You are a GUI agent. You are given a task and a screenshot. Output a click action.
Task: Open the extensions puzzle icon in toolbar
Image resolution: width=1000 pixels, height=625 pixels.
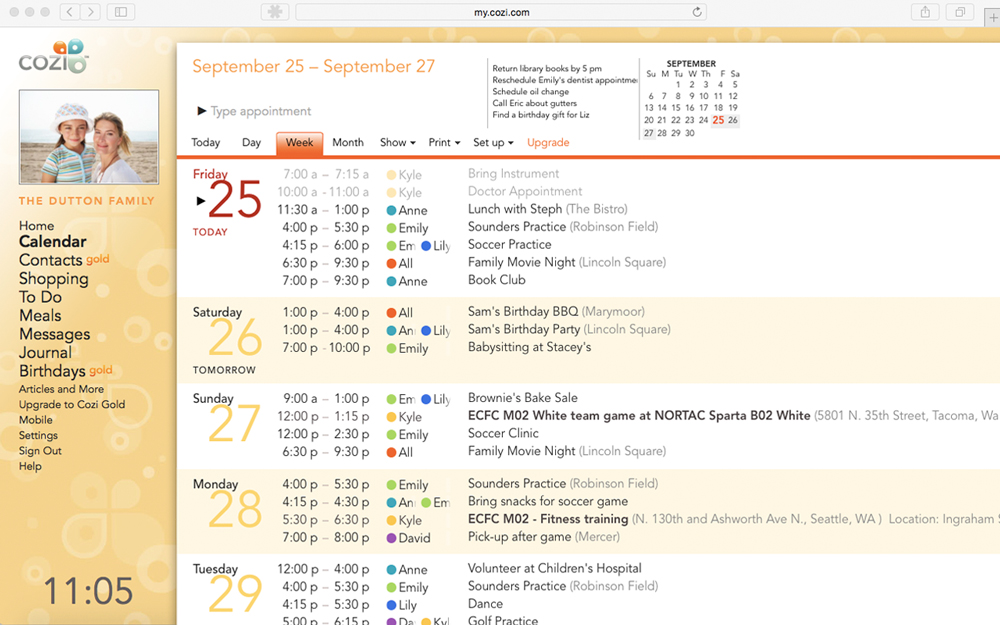click(275, 11)
